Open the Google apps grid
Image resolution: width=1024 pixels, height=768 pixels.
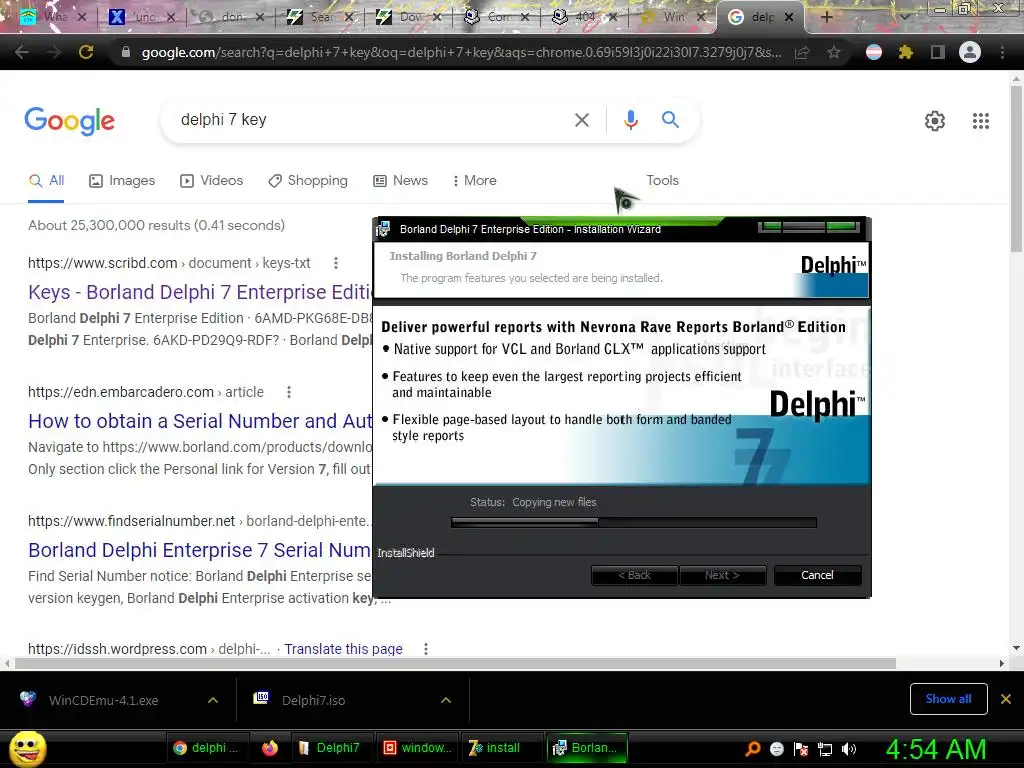(x=980, y=121)
